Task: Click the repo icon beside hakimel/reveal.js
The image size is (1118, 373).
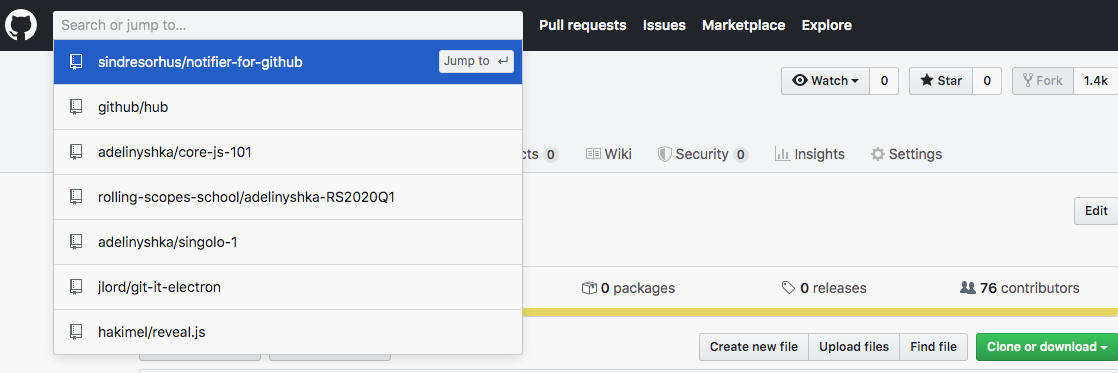Action: tap(76, 332)
